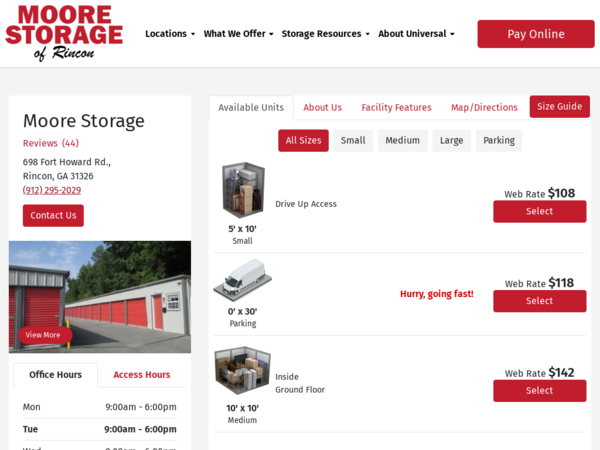Screen dimensions: 600x450
Task: Switch to the Access Hours tab
Action: 142,375
